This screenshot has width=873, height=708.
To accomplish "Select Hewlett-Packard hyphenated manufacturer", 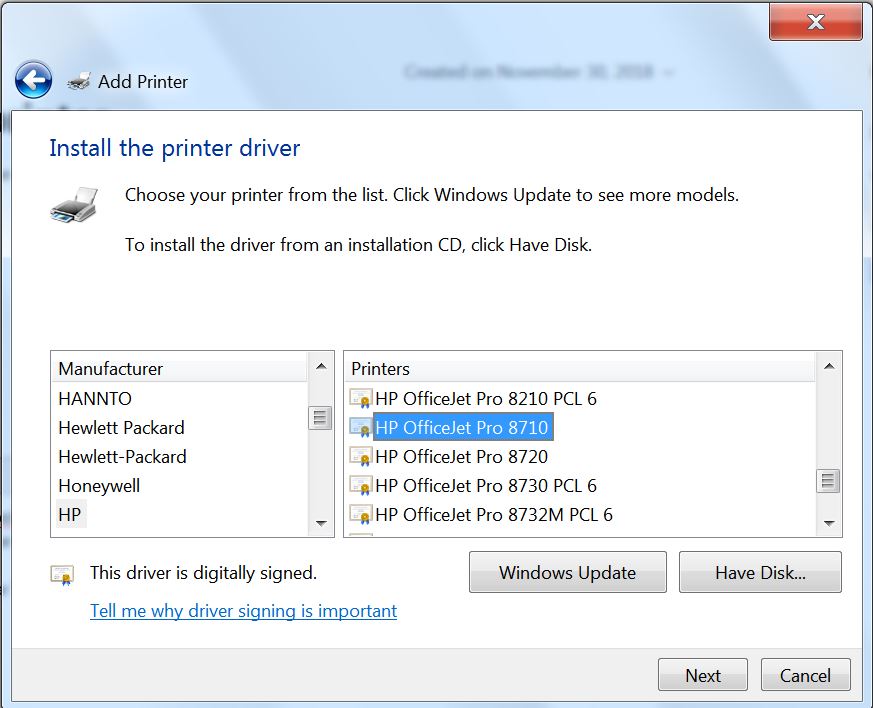I will [x=122, y=456].
